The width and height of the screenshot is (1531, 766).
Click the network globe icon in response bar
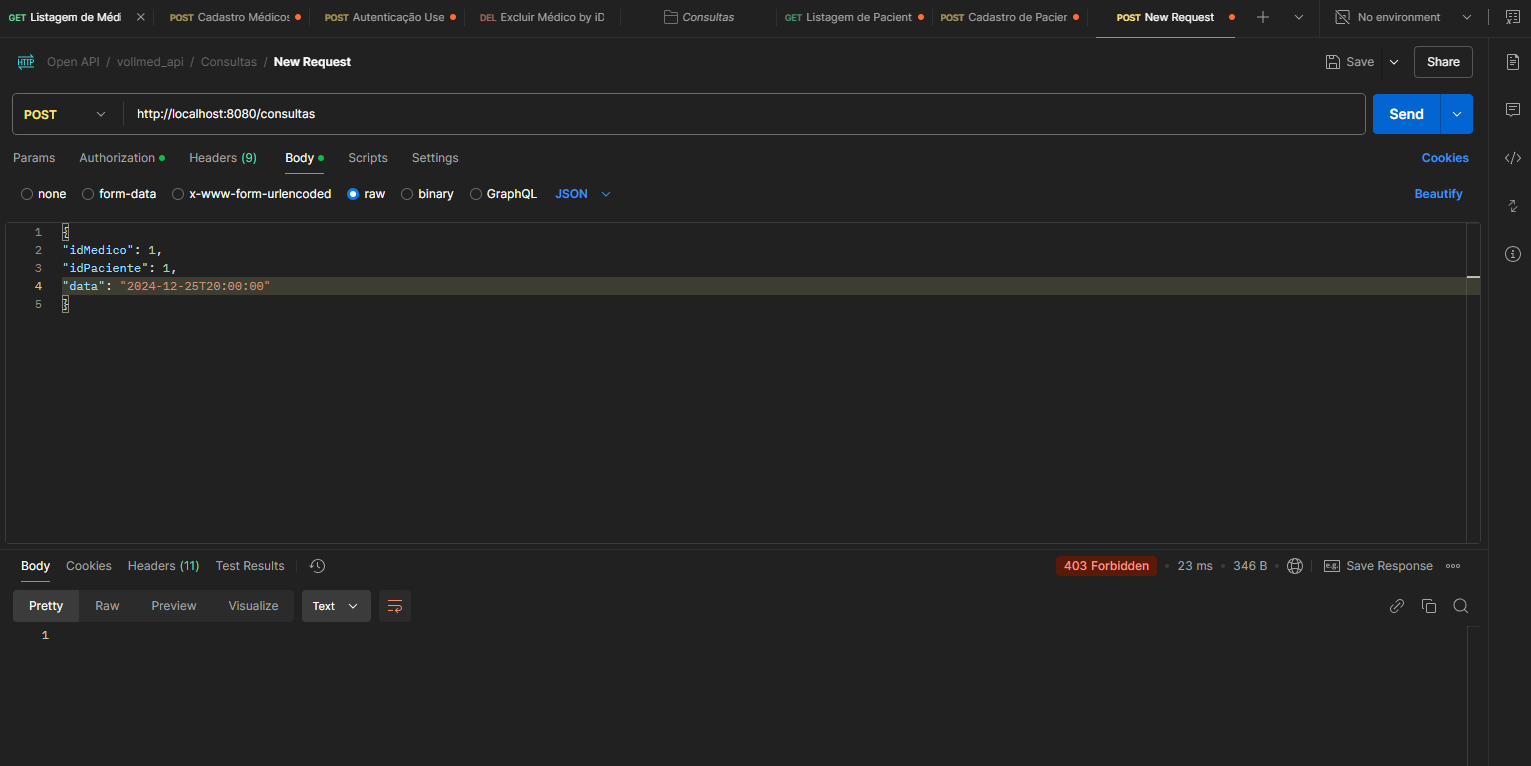coord(1295,566)
